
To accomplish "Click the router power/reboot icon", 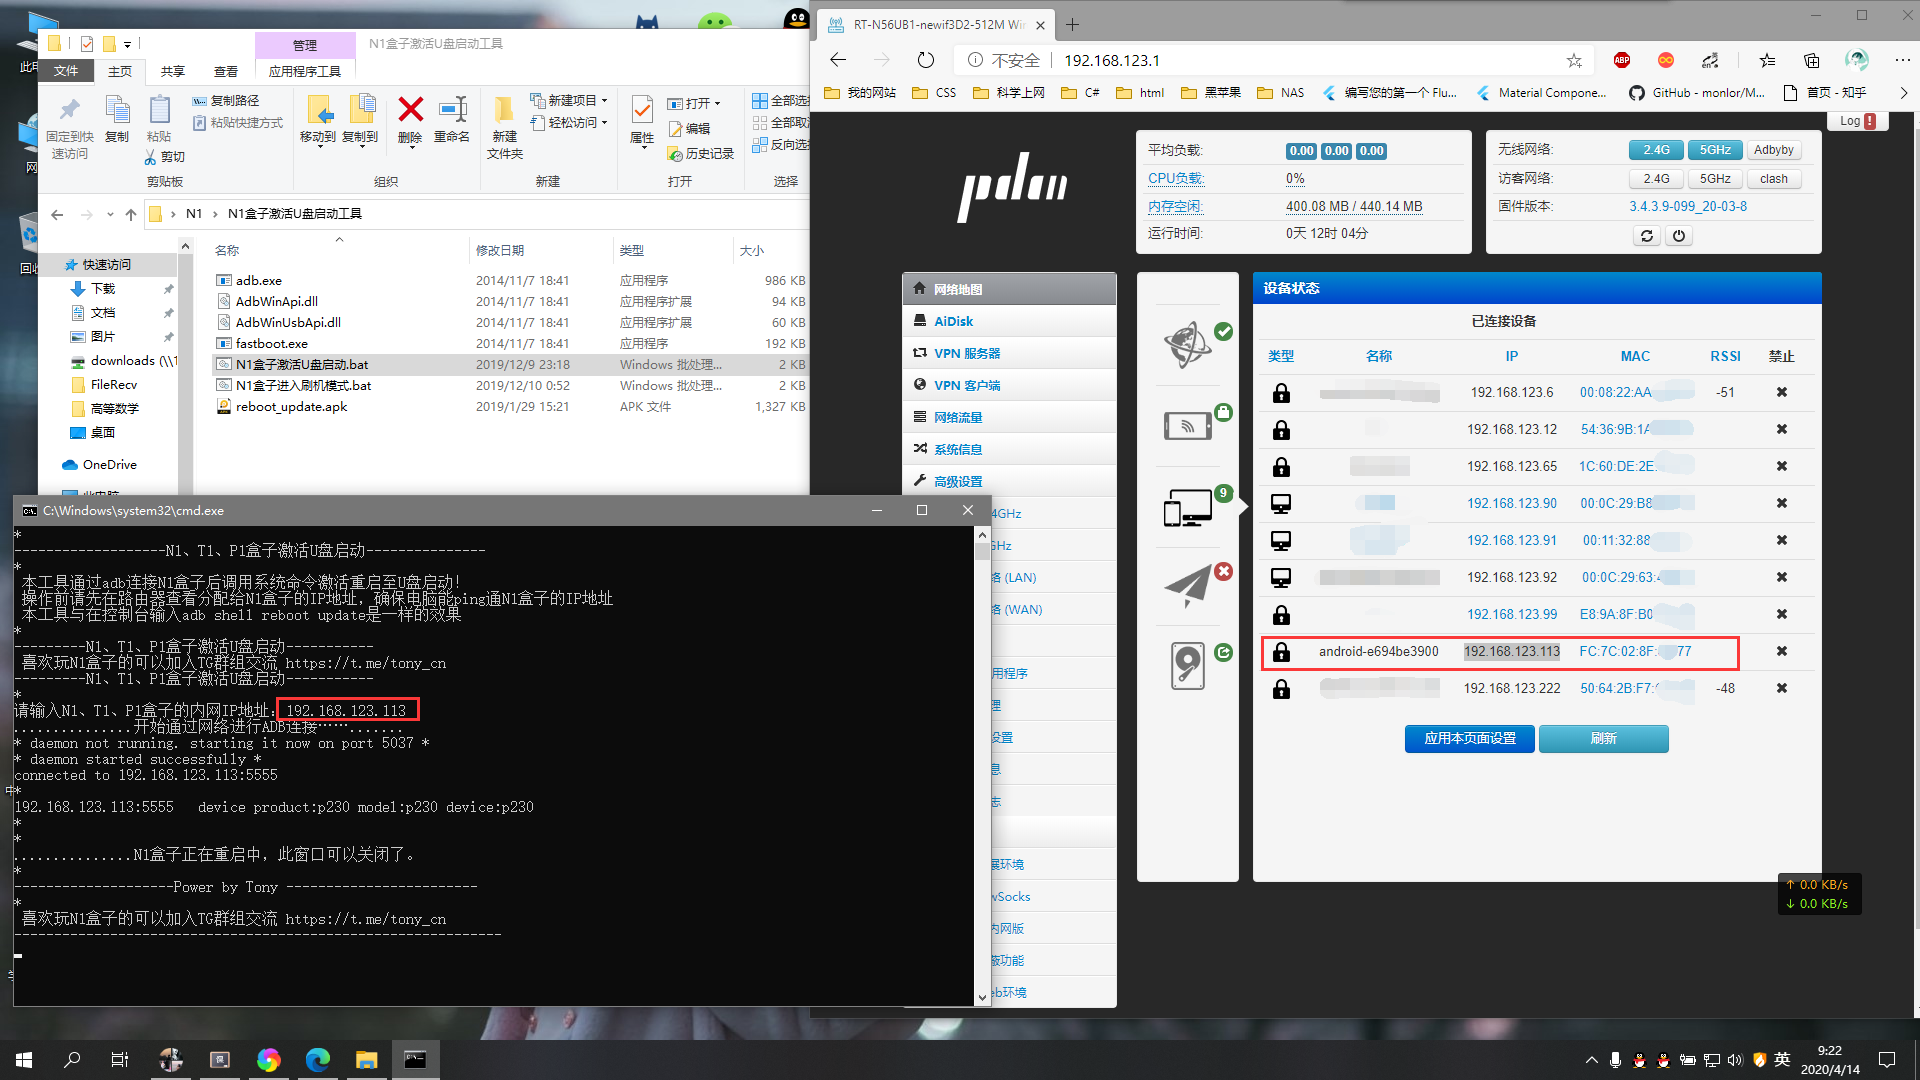I will coord(1679,236).
